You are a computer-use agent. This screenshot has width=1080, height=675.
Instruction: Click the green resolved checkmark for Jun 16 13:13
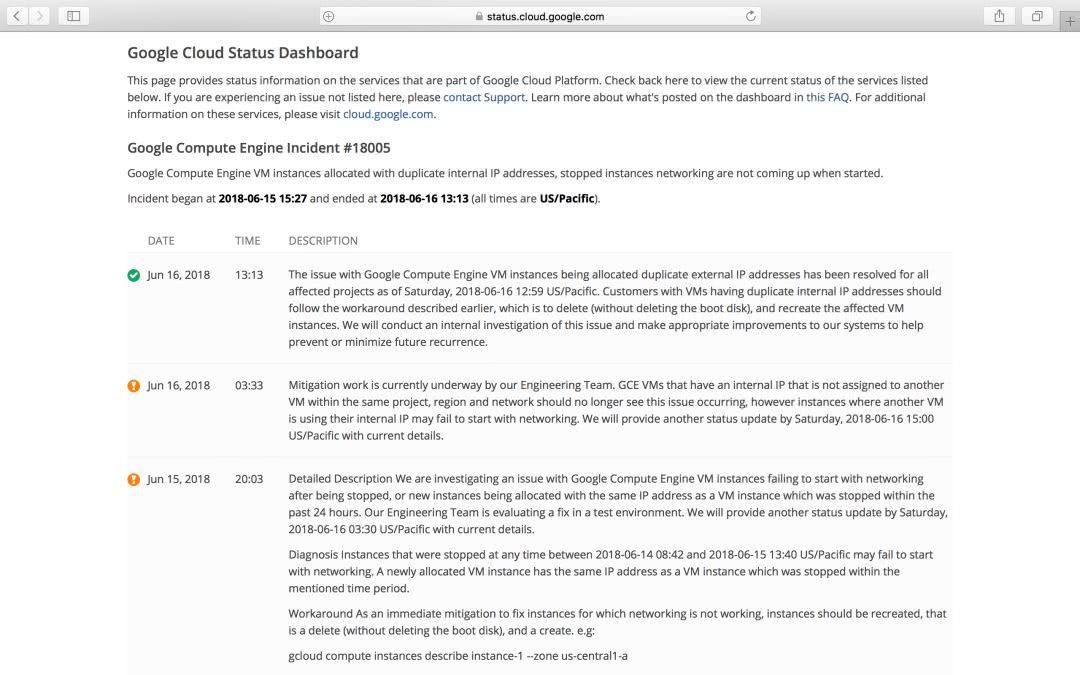134,276
